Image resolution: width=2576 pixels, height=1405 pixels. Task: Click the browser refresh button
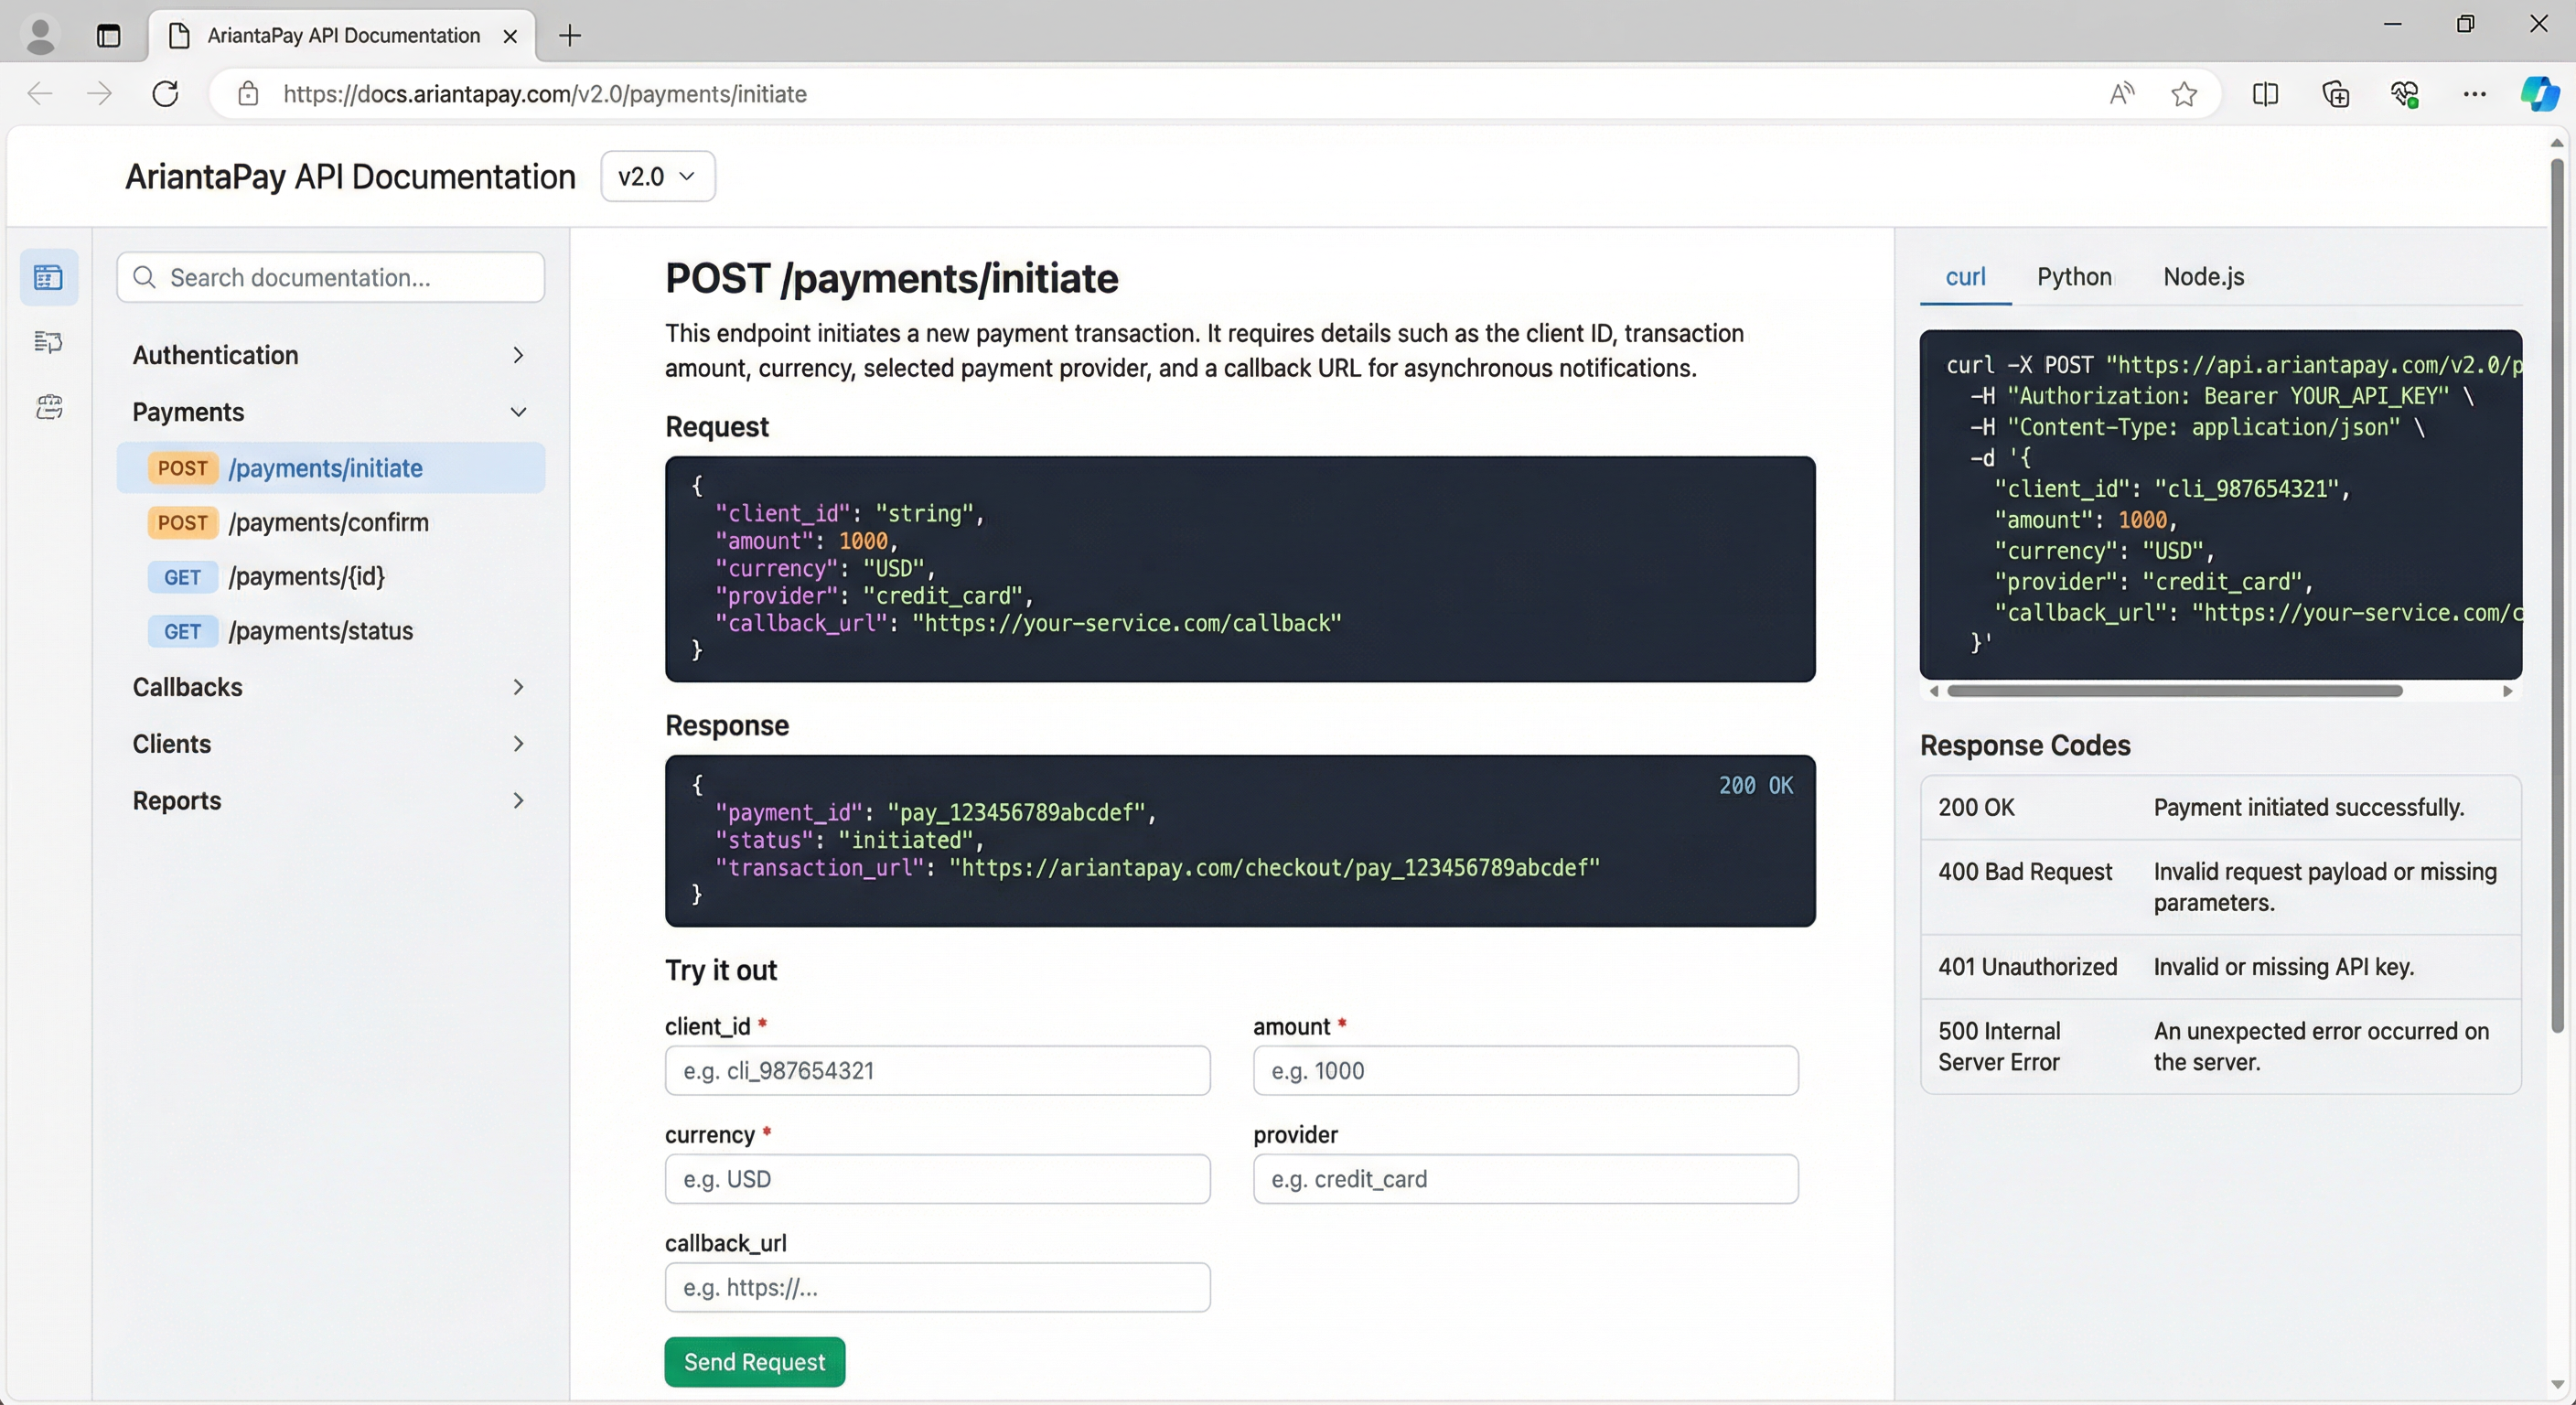pyautogui.click(x=165, y=94)
